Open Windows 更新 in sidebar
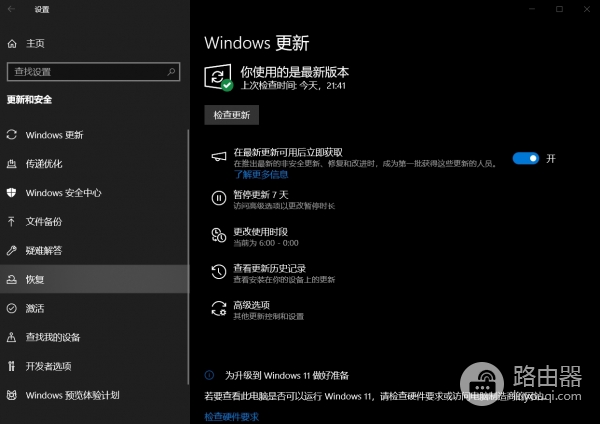Screen dimensions: 600x424 (54, 135)
